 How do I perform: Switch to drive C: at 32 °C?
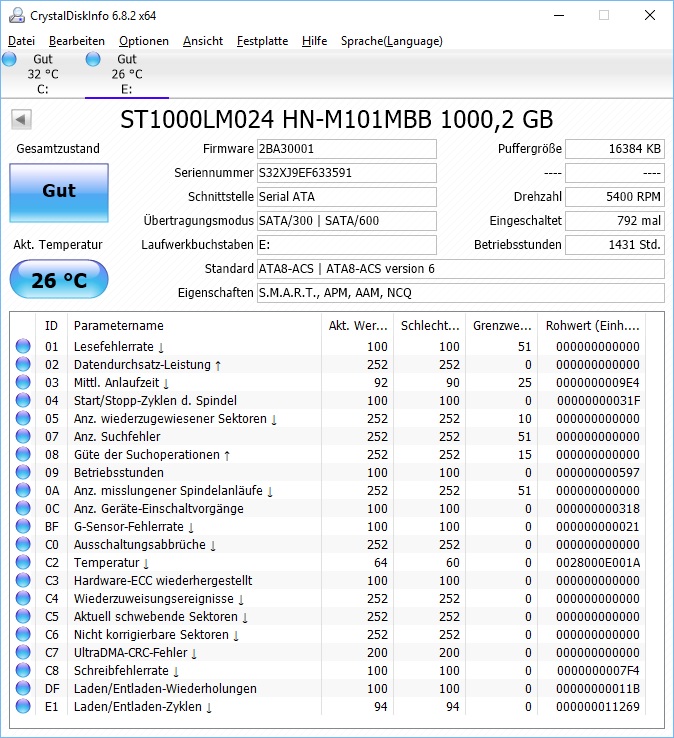(42, 74)
